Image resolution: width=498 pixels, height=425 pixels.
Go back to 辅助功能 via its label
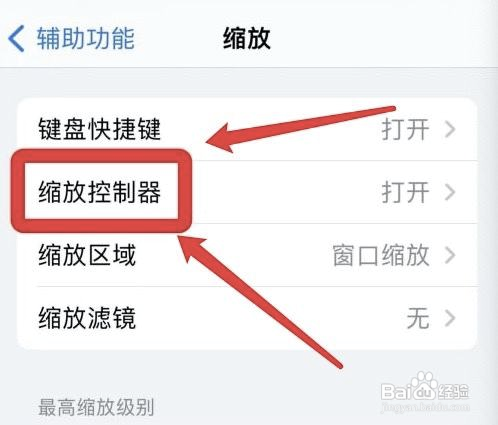point(86,38)
